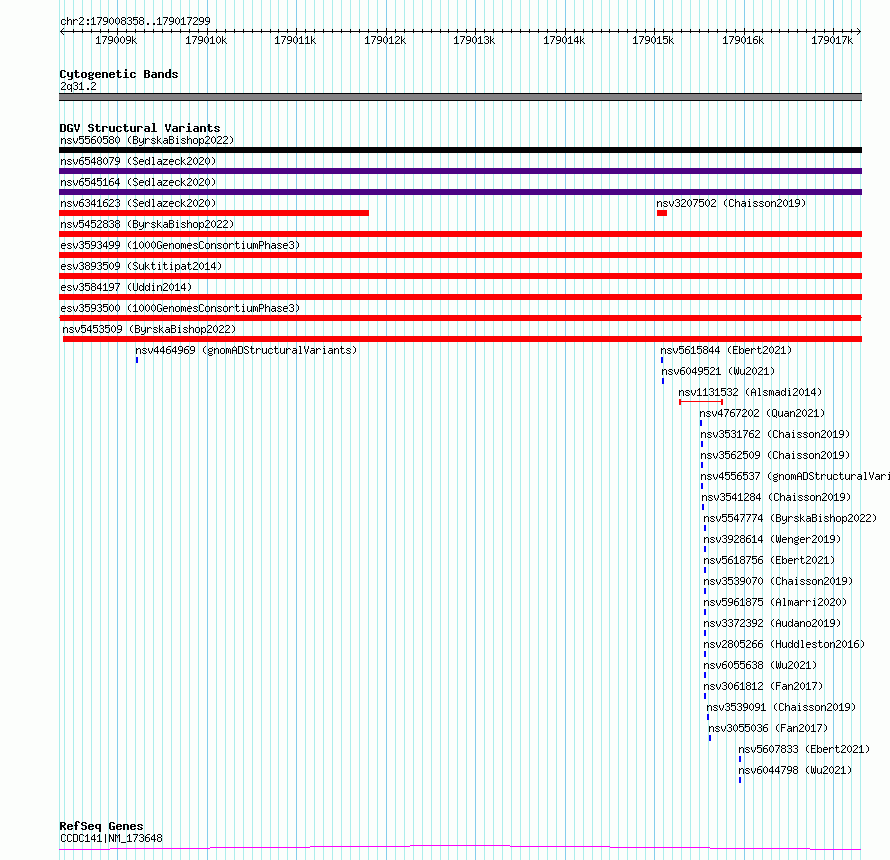This screenshot has height=860, width=890.
Task: Open nsv6545164 (Sedlazeck2020) variant
Action: [x=138, y=182]
